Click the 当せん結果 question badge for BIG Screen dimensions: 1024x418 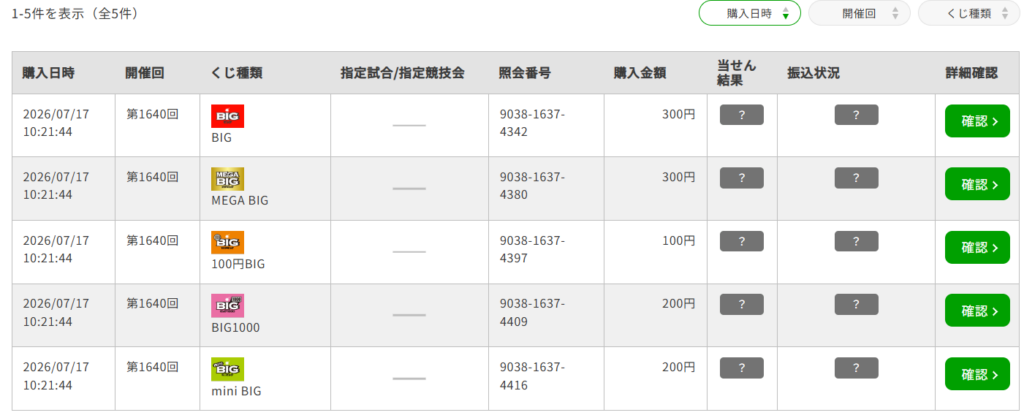pos(741,115)
